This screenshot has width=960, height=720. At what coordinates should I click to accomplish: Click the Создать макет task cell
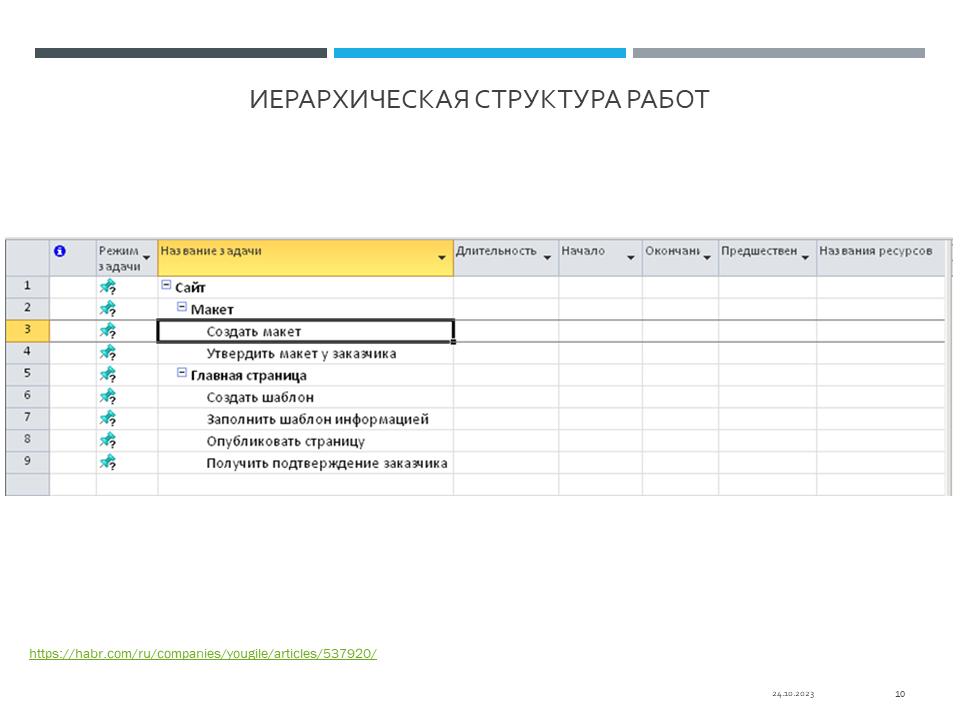click(x=306, y=331)
